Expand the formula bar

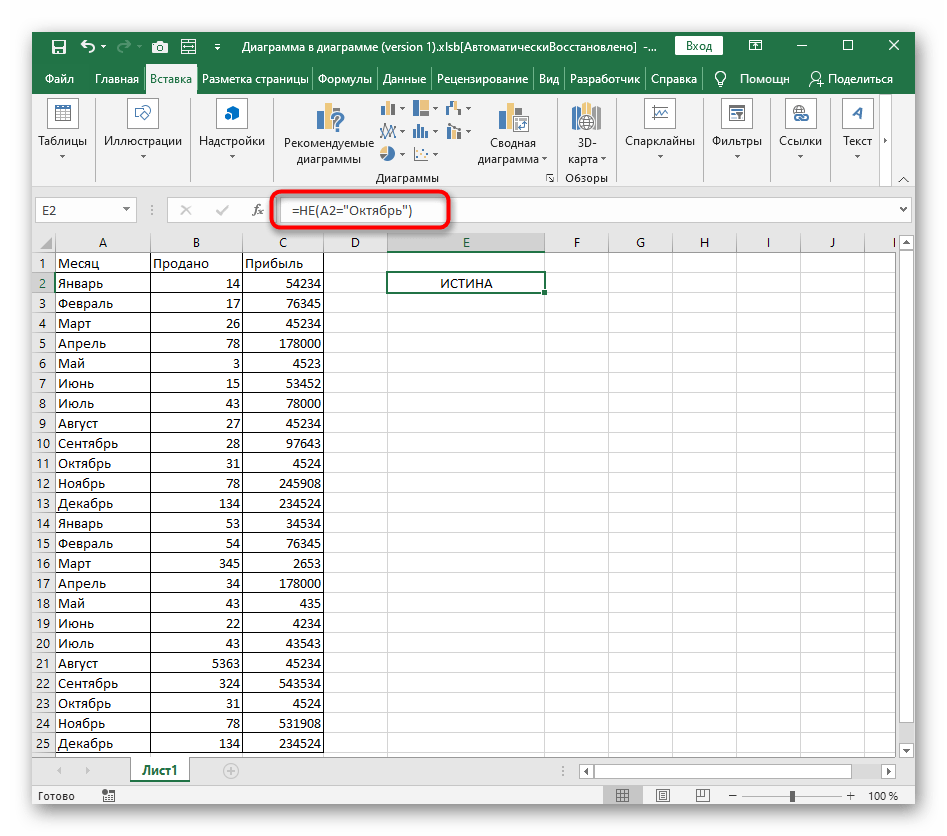903,210
